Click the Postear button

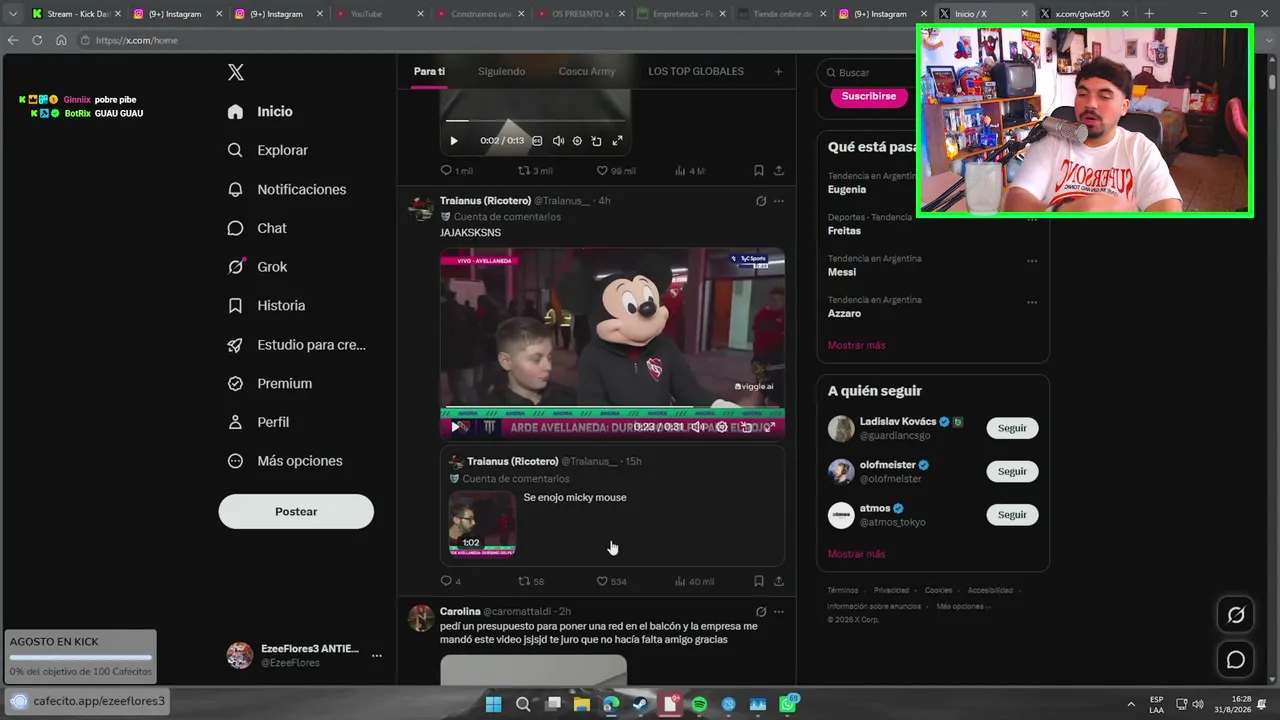click(x=296, y=511)
